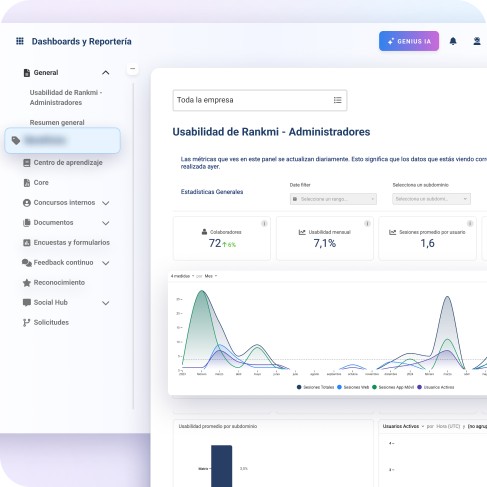The image size is (487, 487).
Task: Open the notifications bell
Action: pos(453,41)
